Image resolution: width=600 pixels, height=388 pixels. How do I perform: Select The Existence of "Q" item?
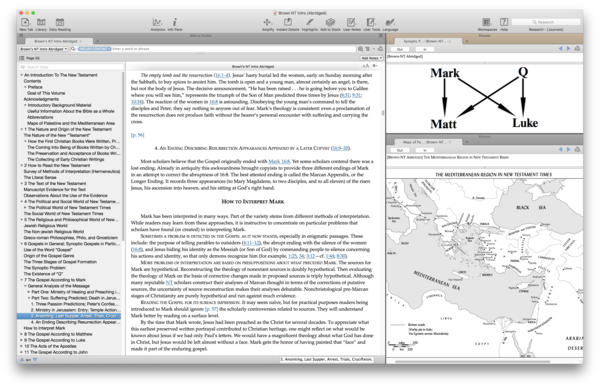(43, 274)
